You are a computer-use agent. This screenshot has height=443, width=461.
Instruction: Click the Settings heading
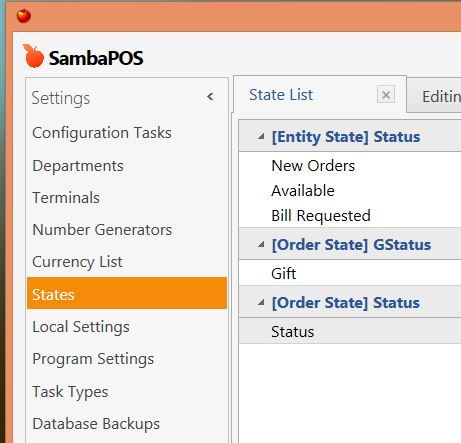61,98
